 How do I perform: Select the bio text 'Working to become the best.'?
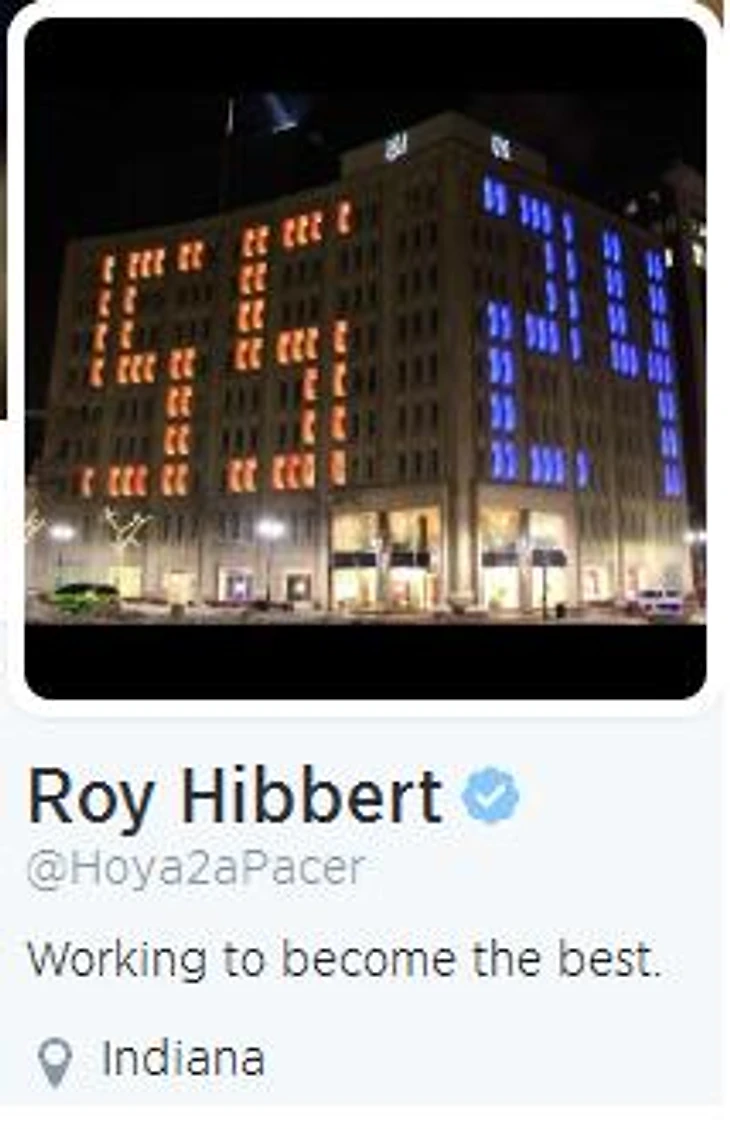click(344, 959)
